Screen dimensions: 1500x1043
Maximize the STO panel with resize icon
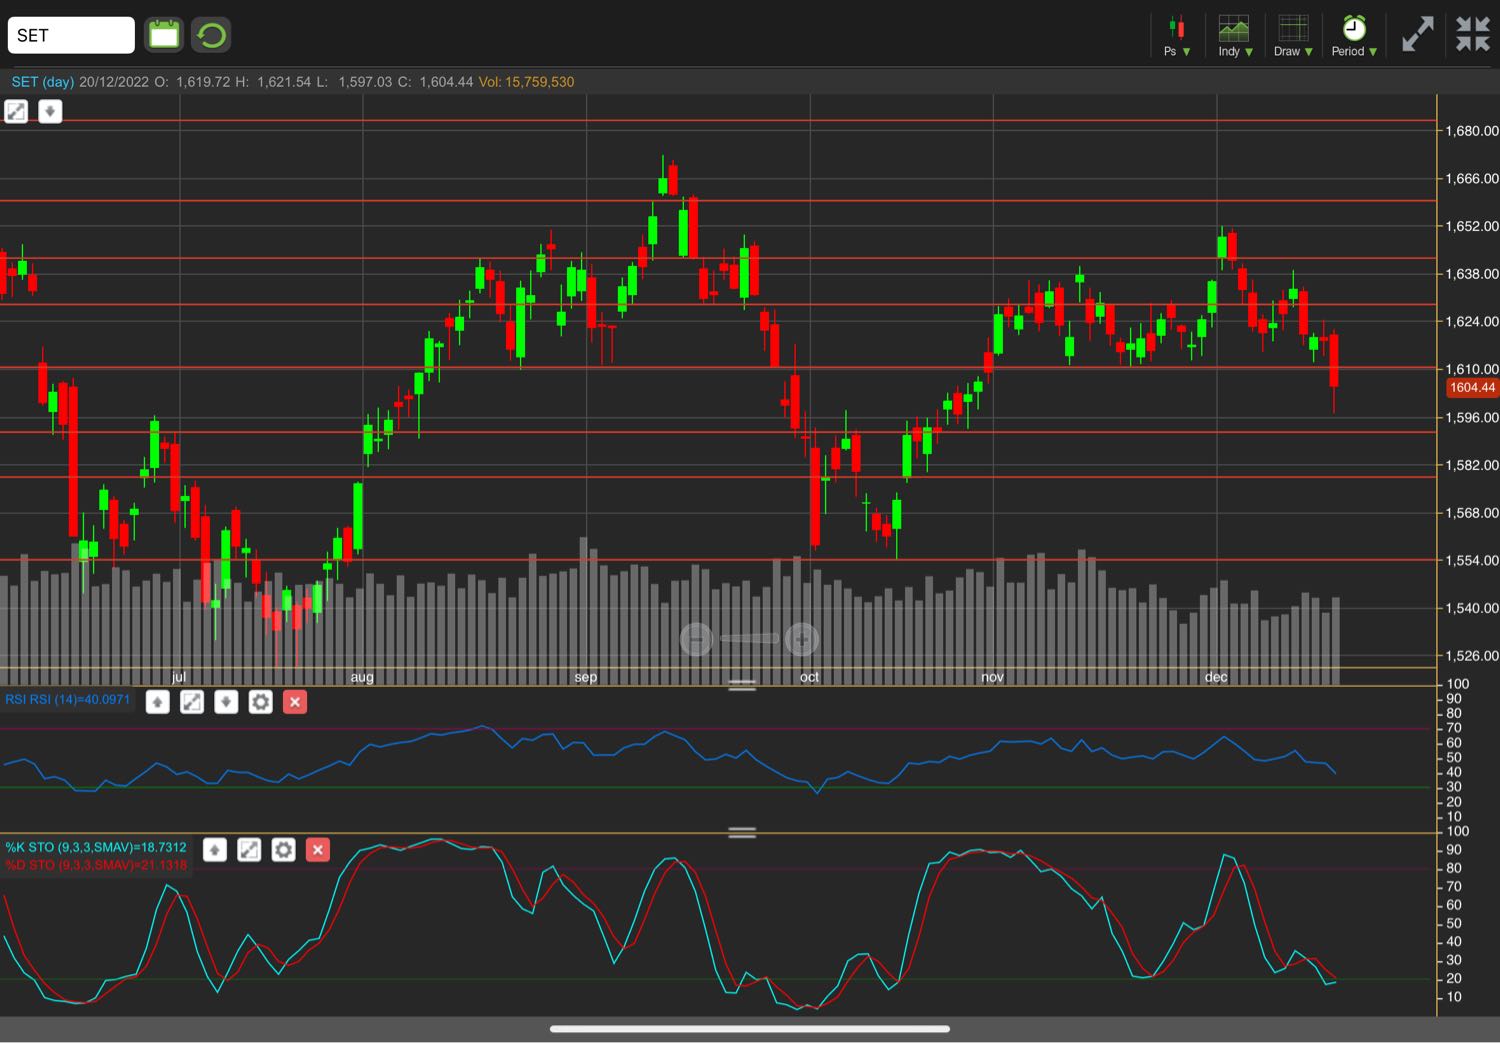[x=249, y=850]
